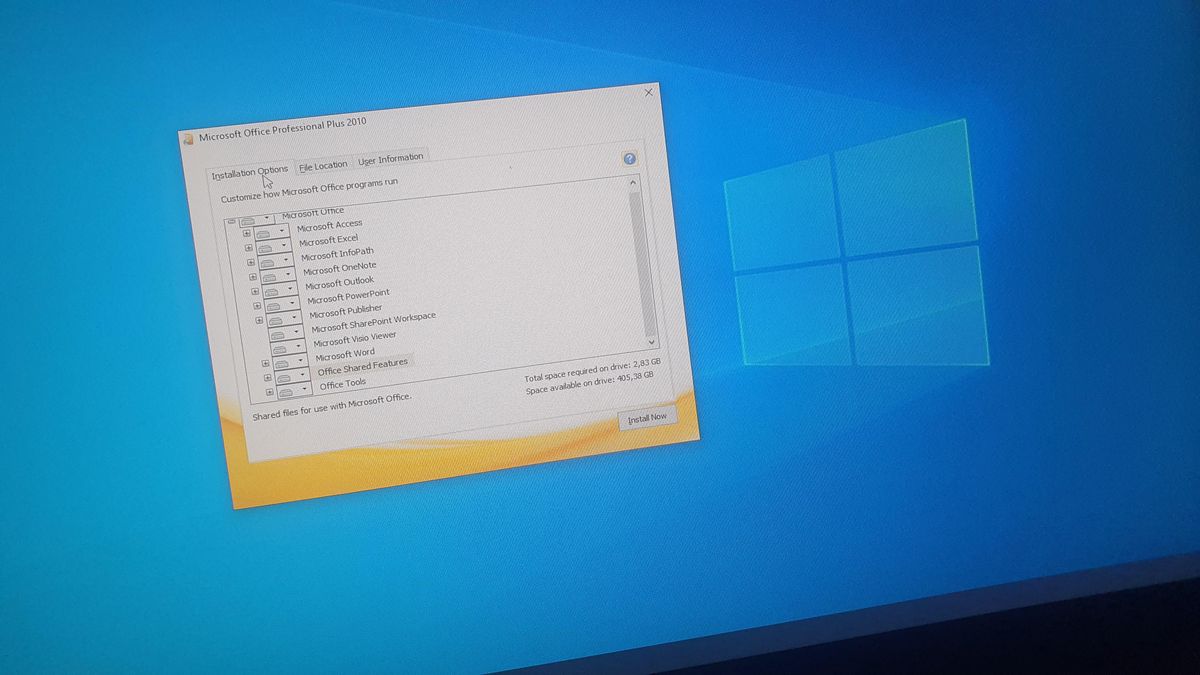This screenshot has height=675, width=1200.
Task: Open install-state dropdown for Office Tools
Action: click(294, 389)
